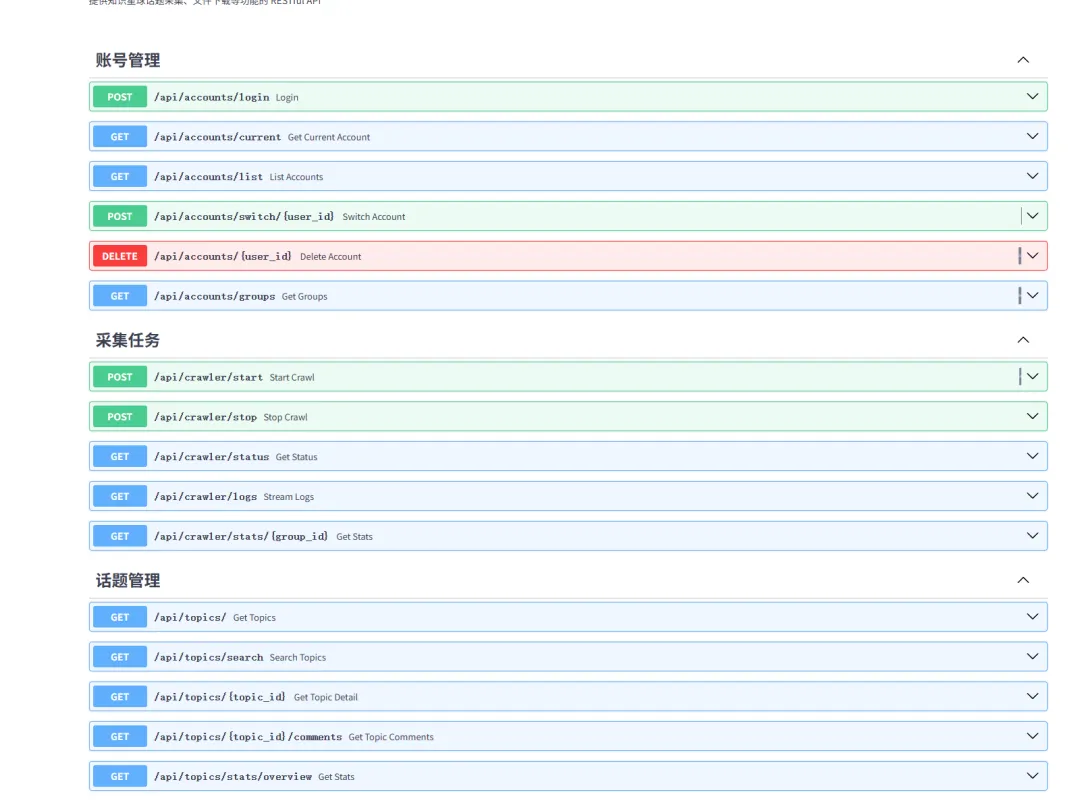The height and width of the screenshot is (807, 1080).
Task: Expand the Switch Account row chevron
Action: pos(1032,216)
